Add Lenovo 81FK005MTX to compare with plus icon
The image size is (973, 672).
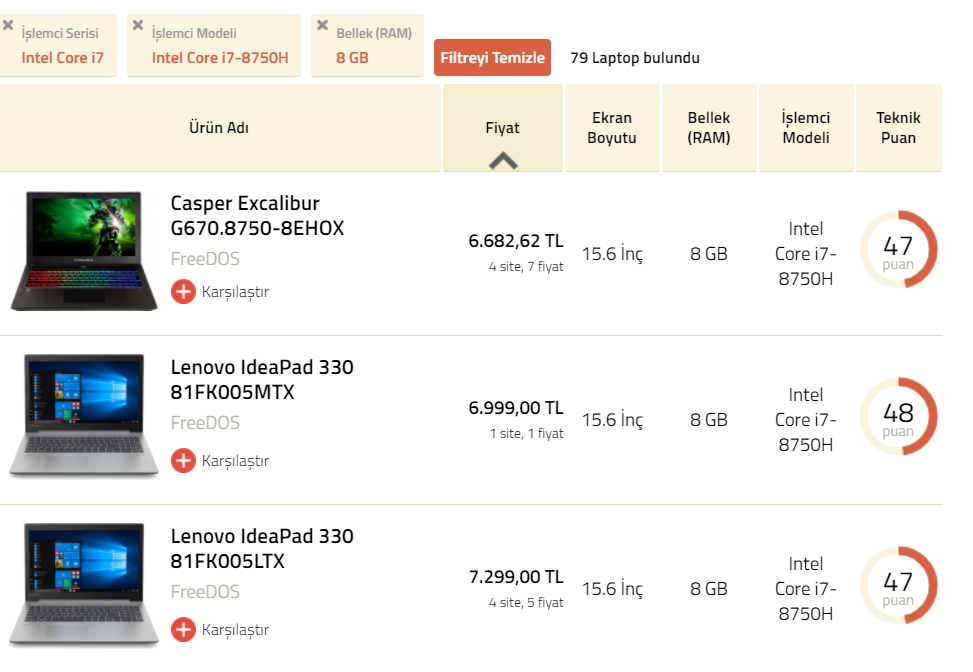183,460
